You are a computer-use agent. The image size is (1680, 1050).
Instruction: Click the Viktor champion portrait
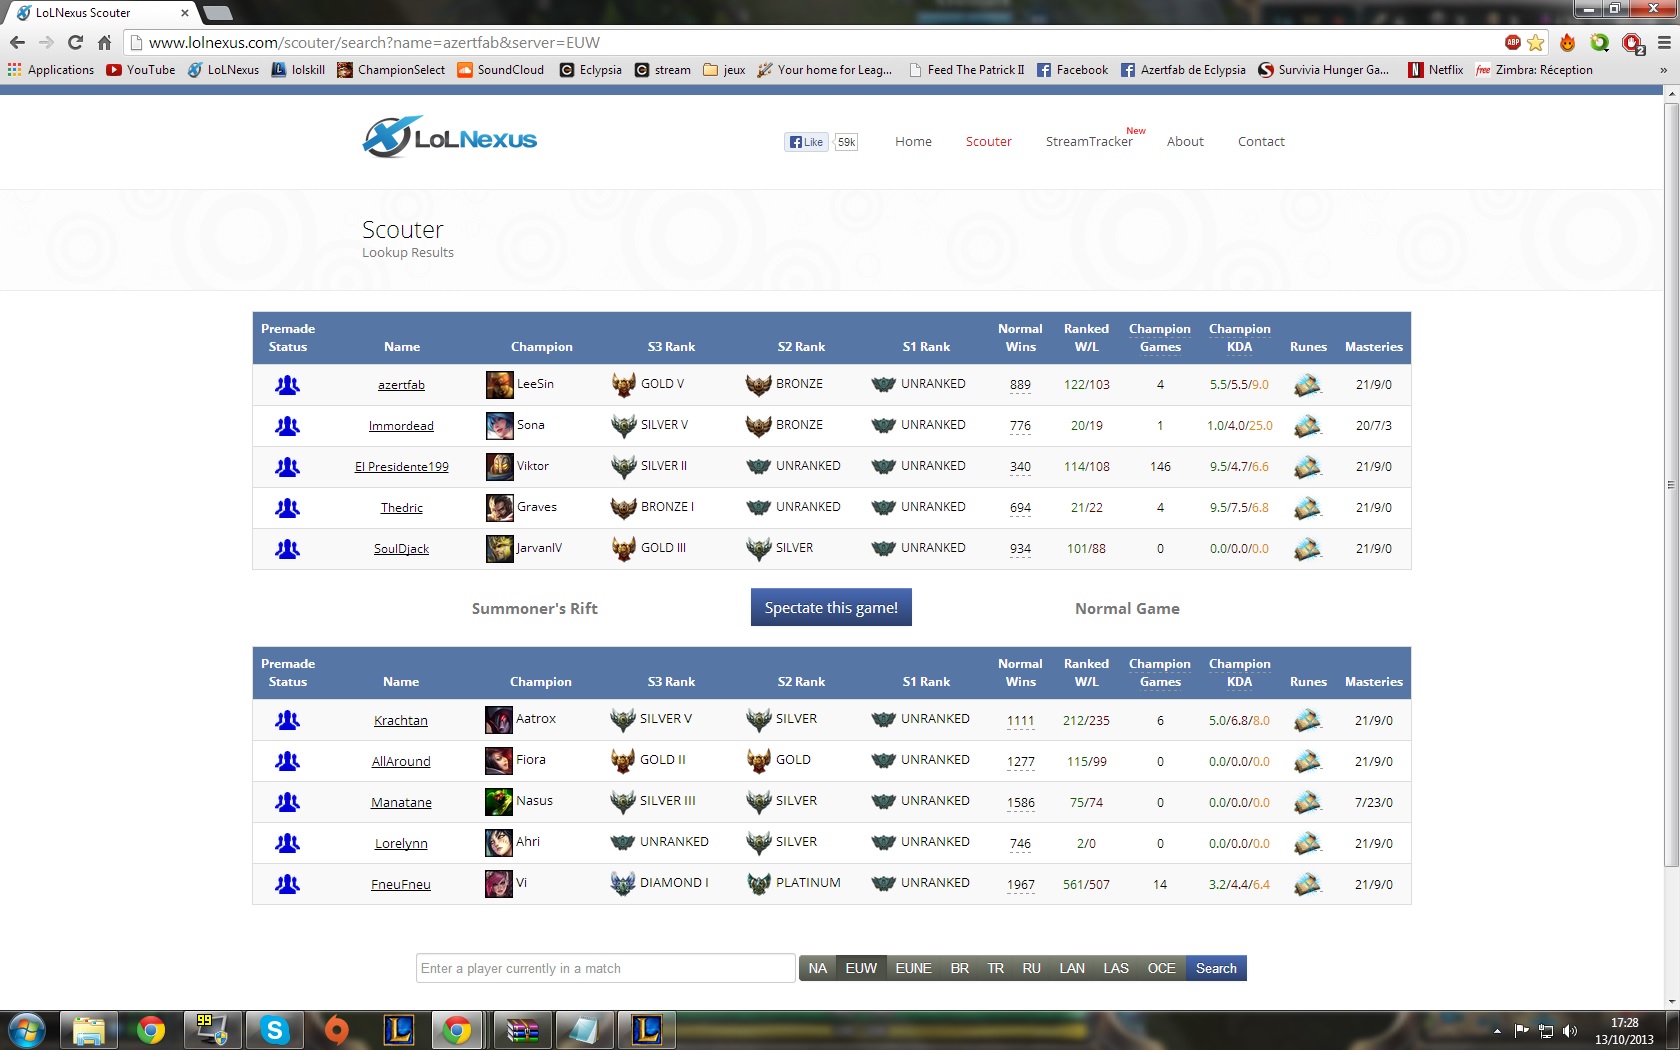click(499, 466)
